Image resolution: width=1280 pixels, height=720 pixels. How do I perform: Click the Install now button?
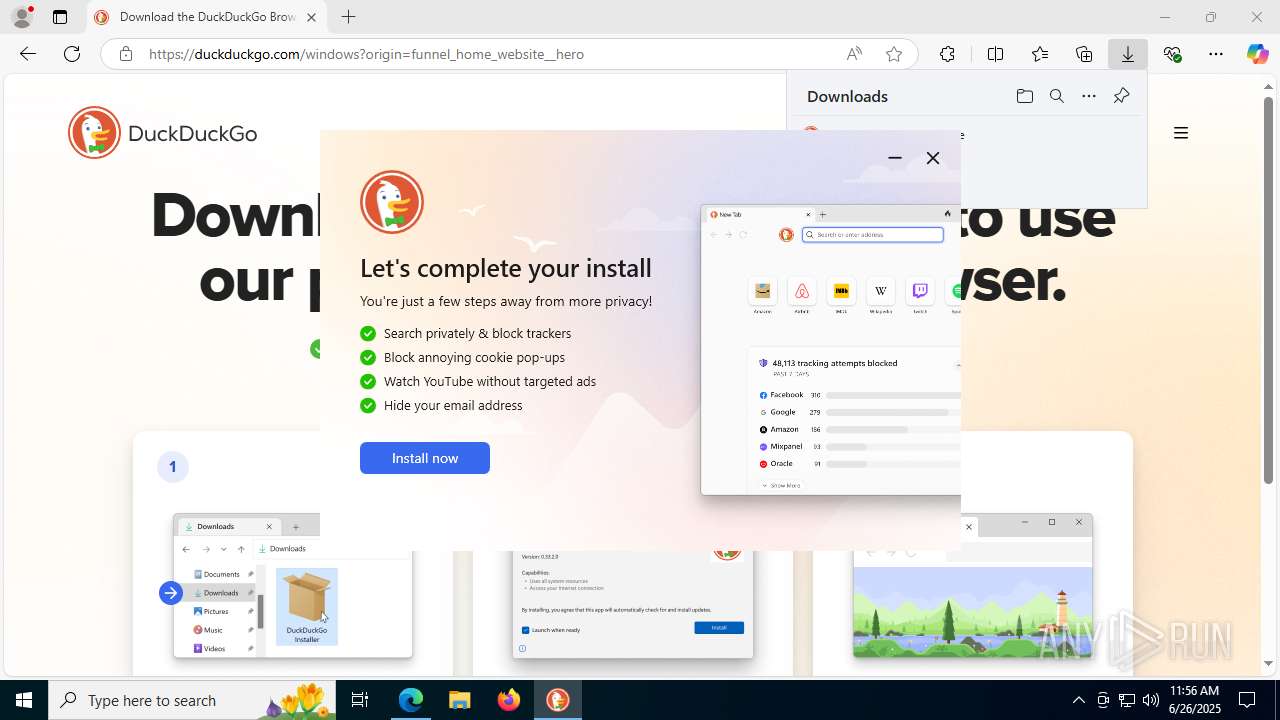pos(425,458)
